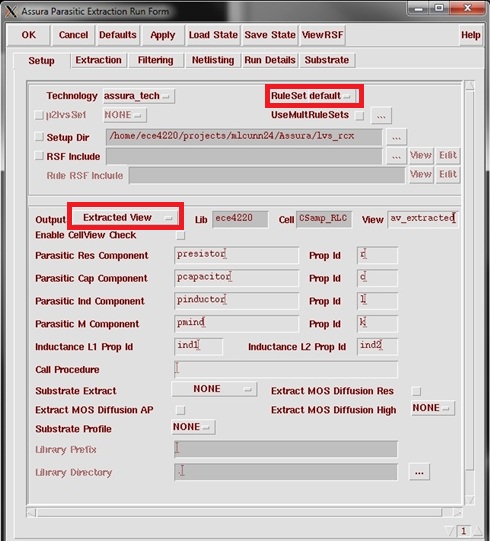This screenshot has width=490, height=541.
Task: Click Edit button for RSF Include
Action: pos(448,156)
